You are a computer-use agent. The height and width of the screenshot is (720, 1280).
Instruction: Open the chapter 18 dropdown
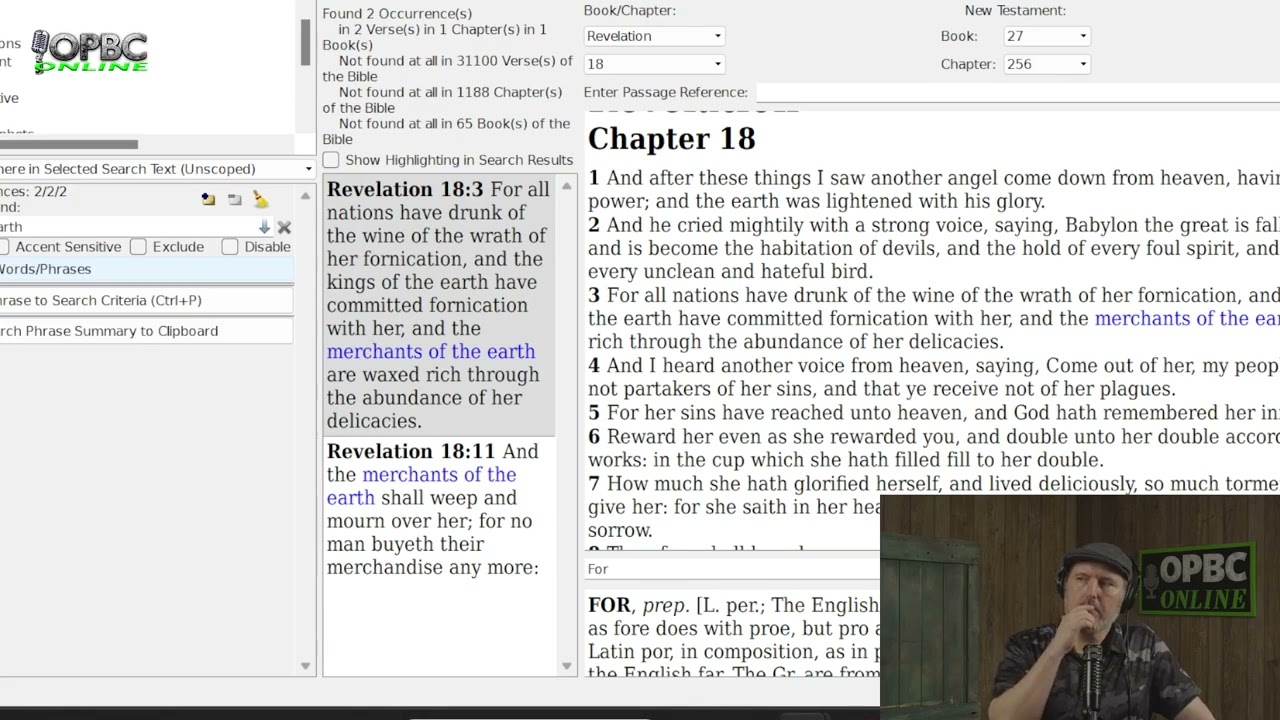(654, 64)
